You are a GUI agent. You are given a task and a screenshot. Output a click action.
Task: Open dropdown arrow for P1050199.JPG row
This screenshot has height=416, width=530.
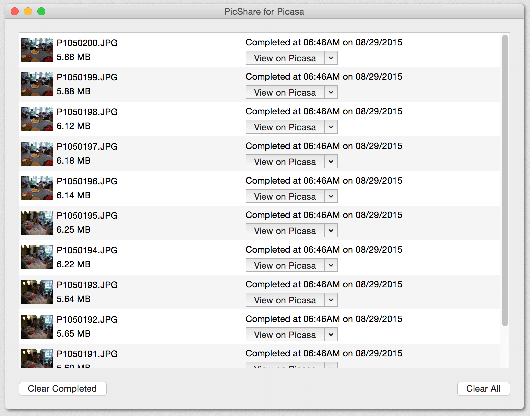tap(331, 92)
